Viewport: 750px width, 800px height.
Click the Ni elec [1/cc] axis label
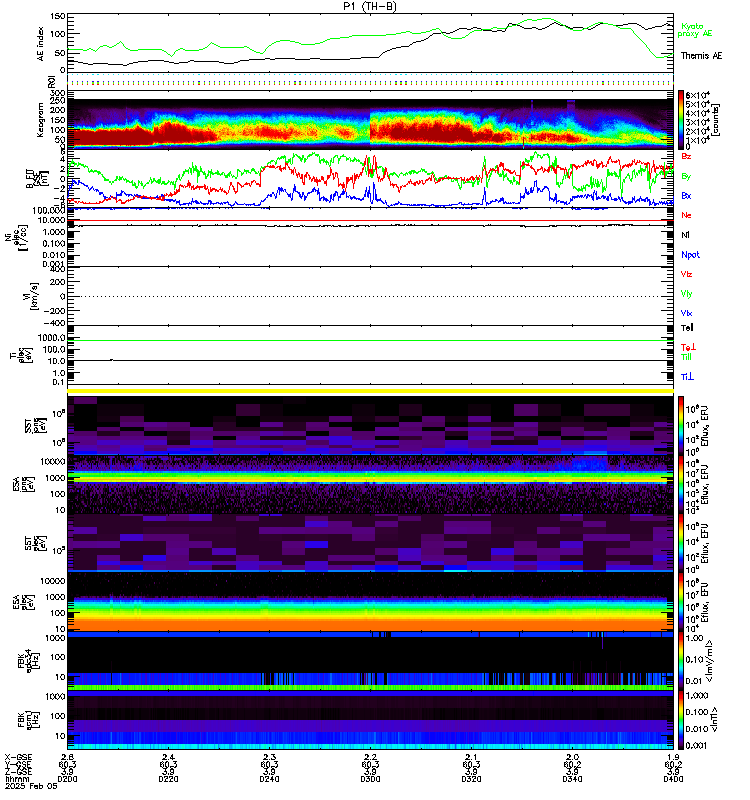pos(16,239)
